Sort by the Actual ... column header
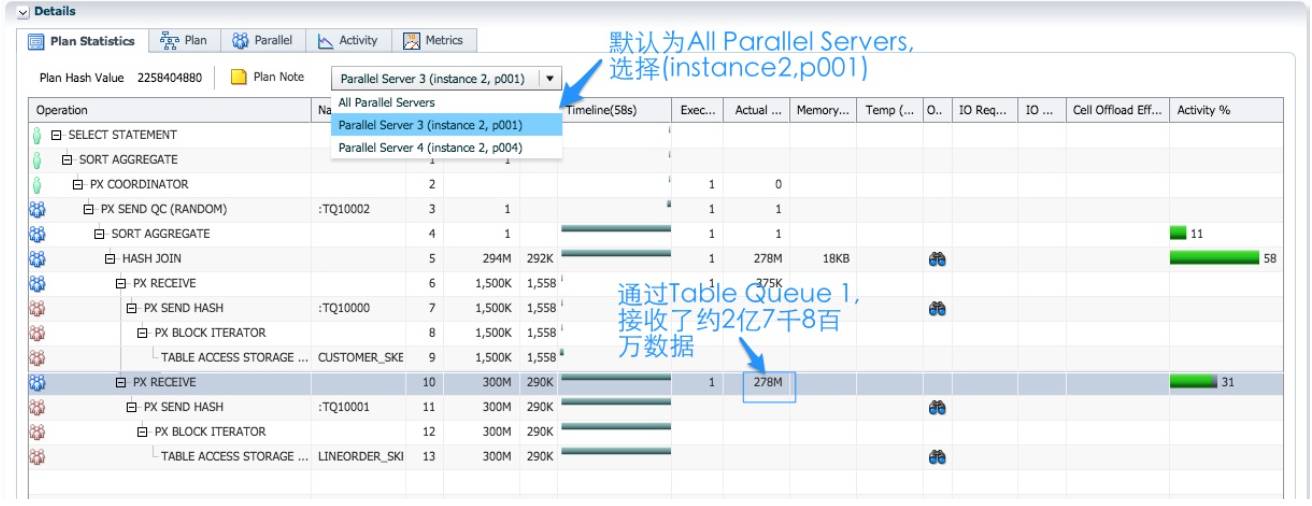 (756, 110)
